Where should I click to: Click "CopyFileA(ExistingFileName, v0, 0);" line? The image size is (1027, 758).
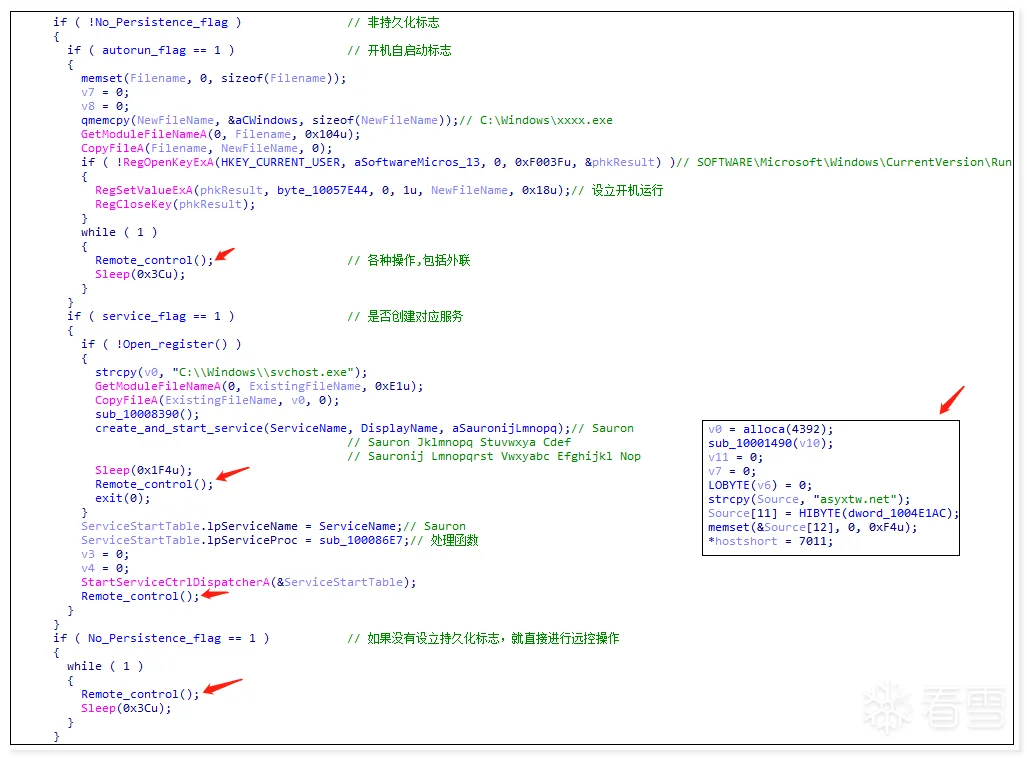point(217,400)
